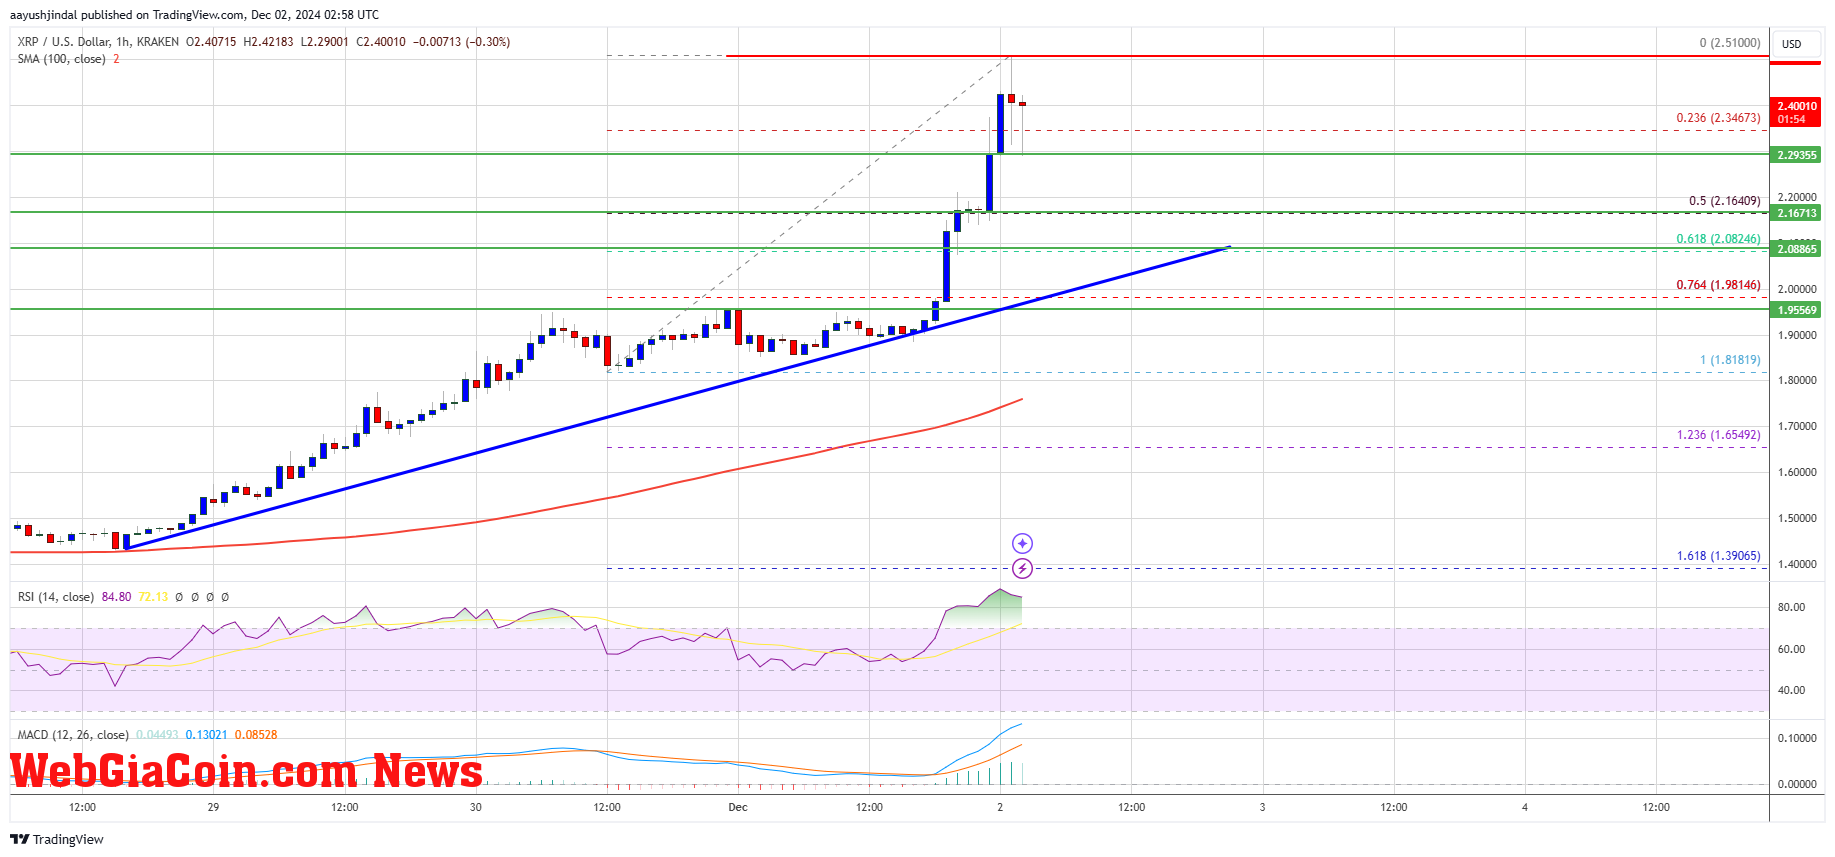Screen dimensions: 1835x857
Task: Click the MACD value 0.13021
Action: (x=206, y=735)
